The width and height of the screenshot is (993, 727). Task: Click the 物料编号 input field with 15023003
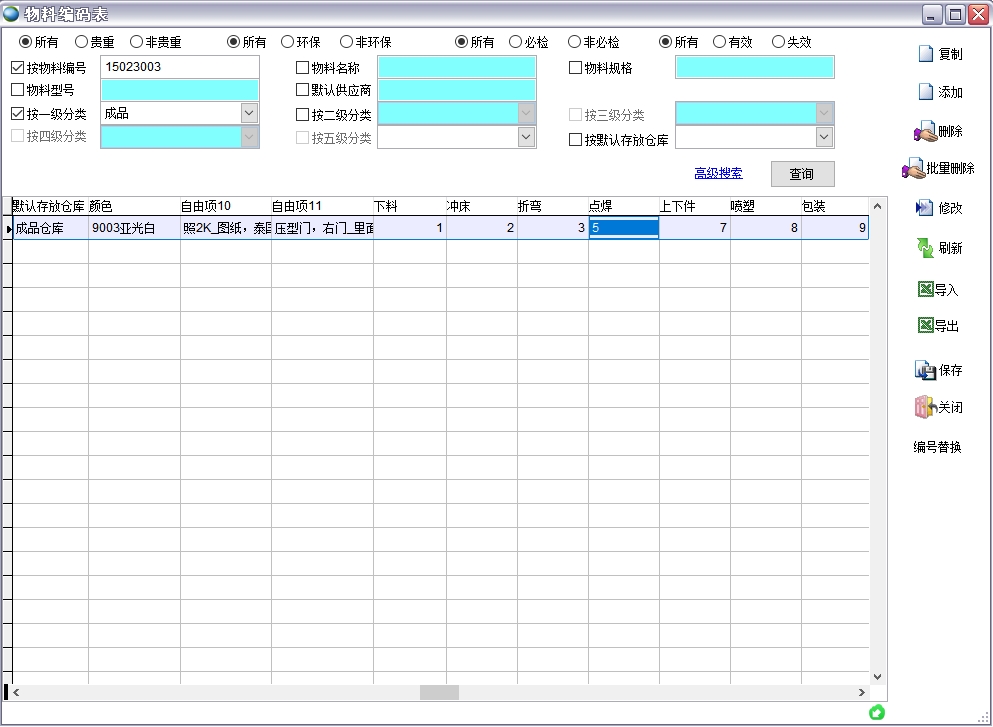179,67
